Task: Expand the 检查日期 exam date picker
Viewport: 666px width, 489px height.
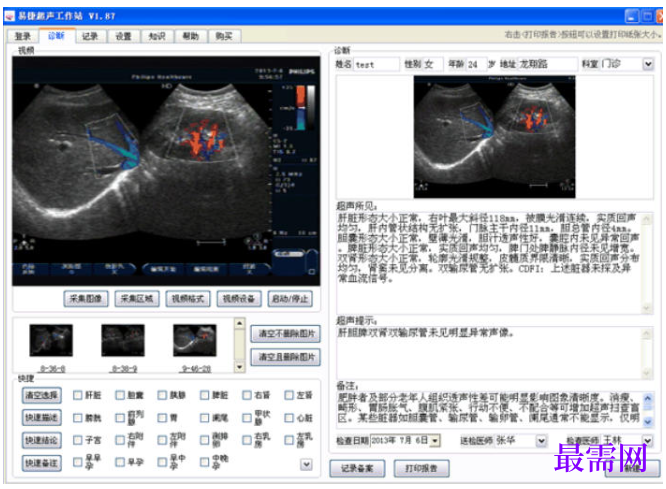Action: [435, 441]
